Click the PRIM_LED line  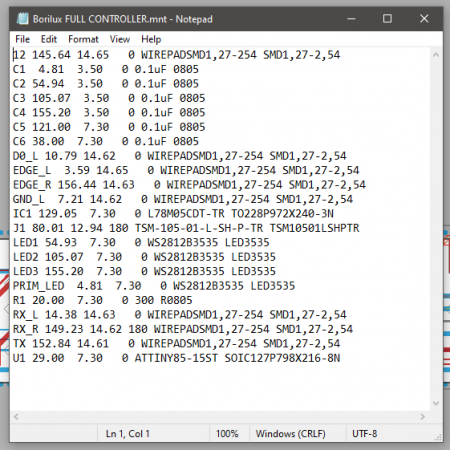[x=154, y=286]
